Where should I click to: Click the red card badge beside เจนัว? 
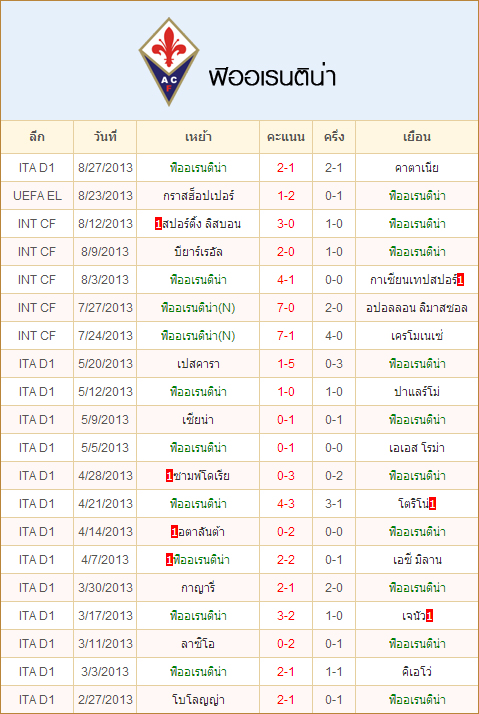[x=429, y=616]
